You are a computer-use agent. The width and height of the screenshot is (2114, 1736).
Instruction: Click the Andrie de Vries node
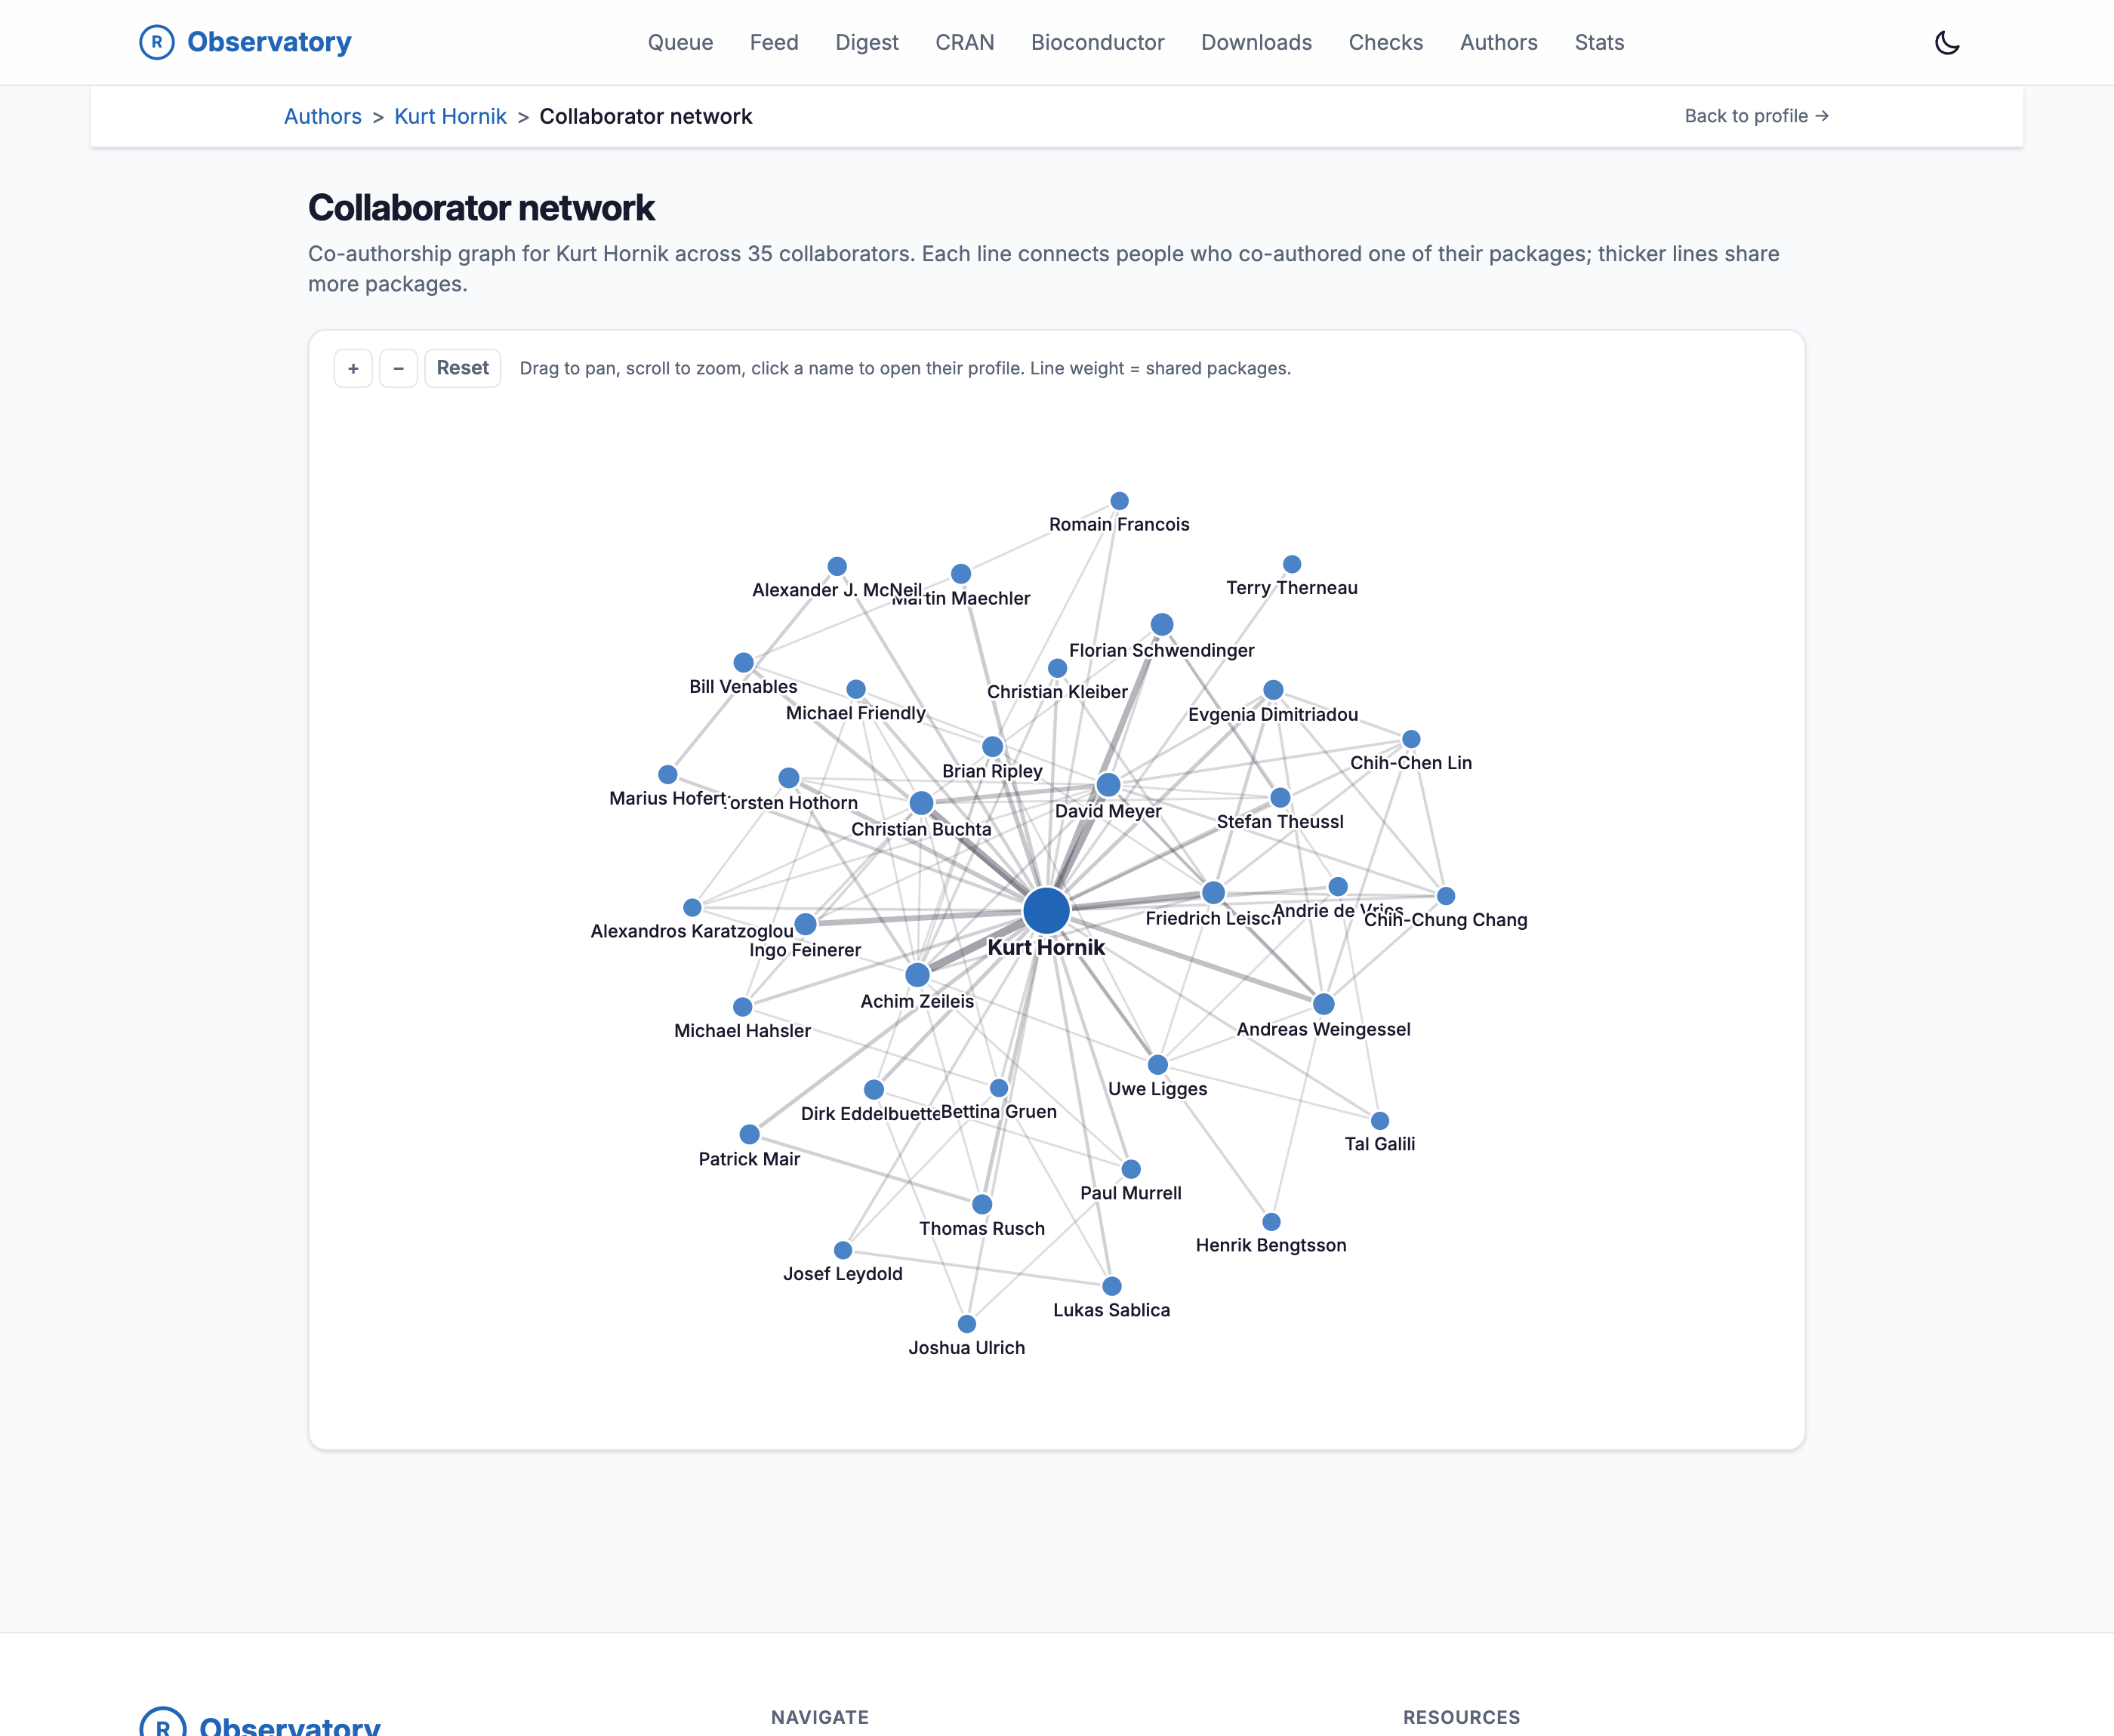(x=1338, y=887)
